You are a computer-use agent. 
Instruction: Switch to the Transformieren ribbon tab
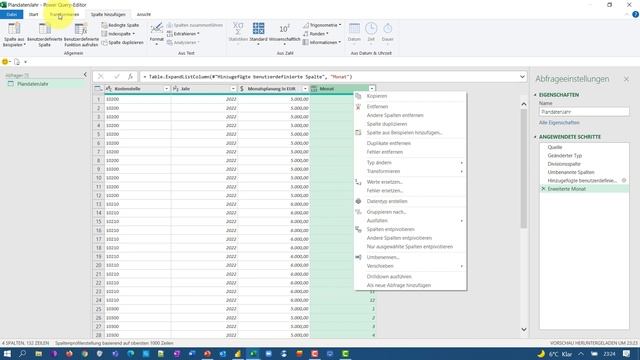pos(64,14)
